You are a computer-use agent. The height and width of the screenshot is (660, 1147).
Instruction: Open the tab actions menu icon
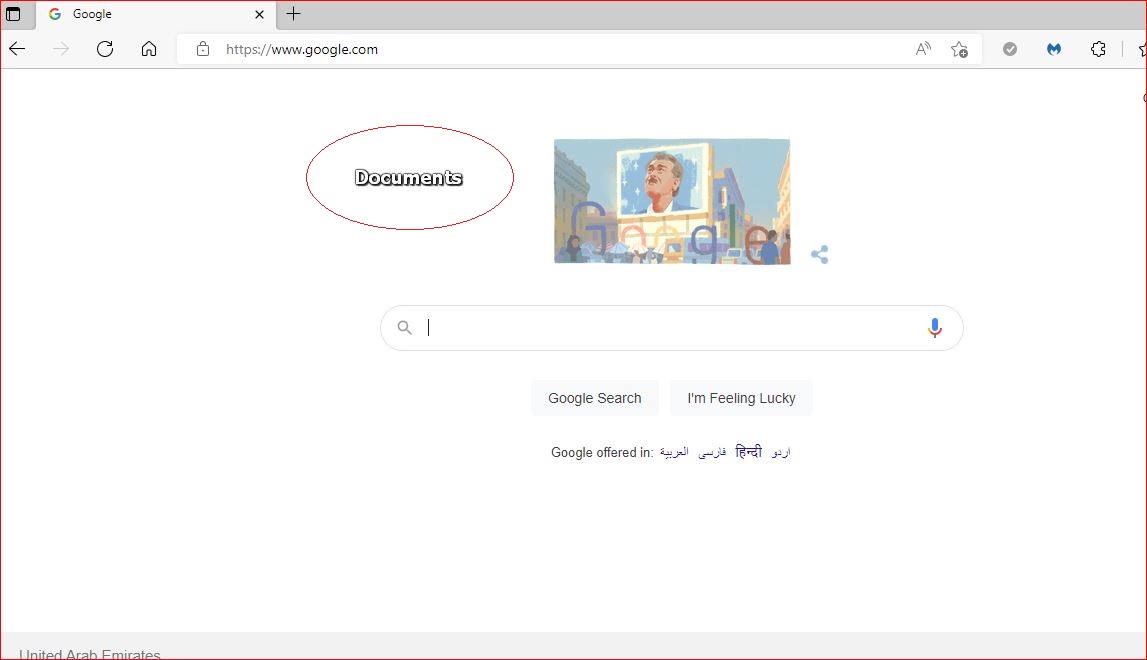[x=13, y=14]
